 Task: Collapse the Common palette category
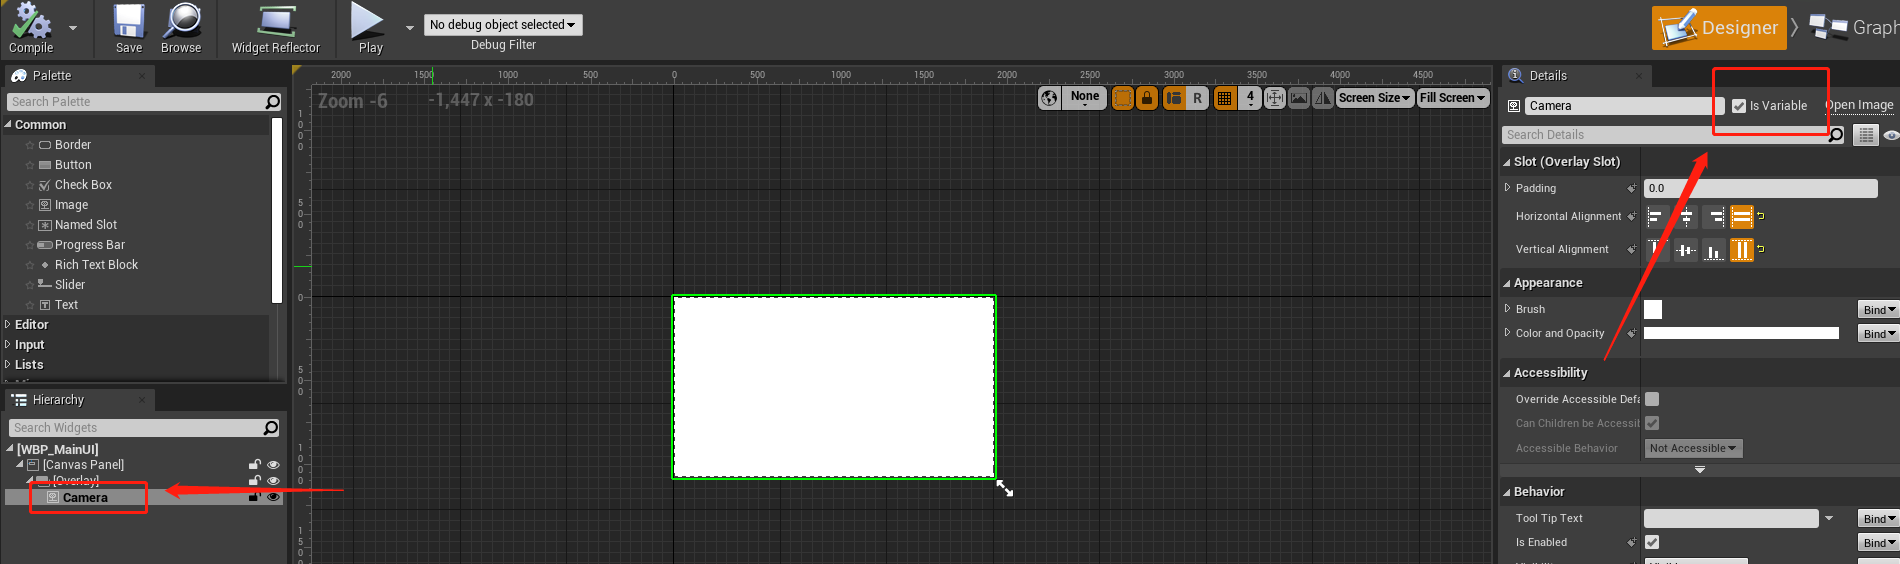[x=8, y=125]
